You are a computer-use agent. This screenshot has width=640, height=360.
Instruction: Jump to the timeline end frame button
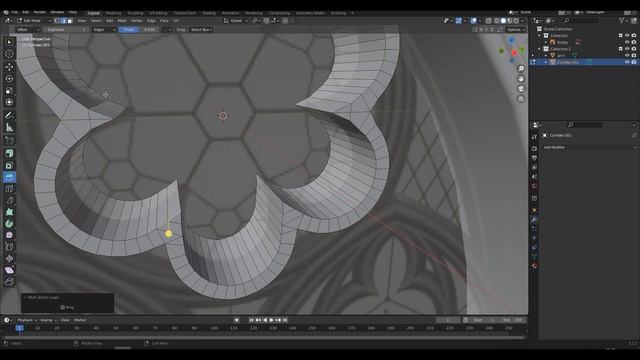click(285, 320)
